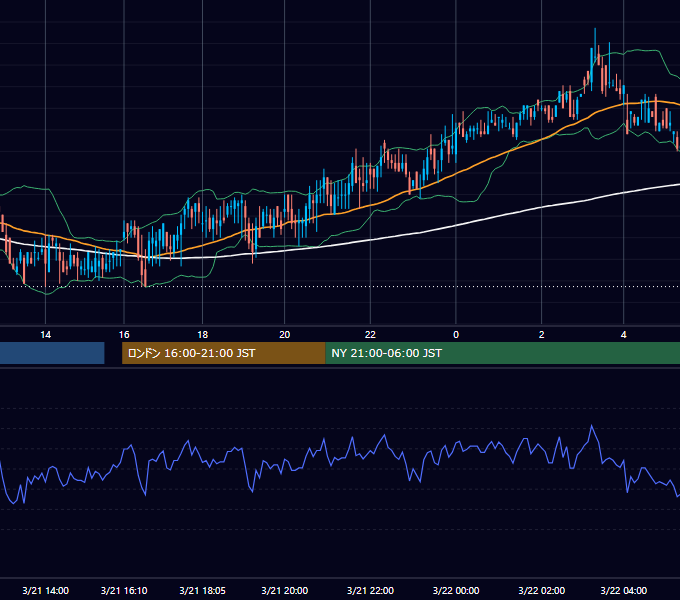680x600 pixels.
Task: Click the 3/21 16:10 date label
Action: [x=124, y=590]
